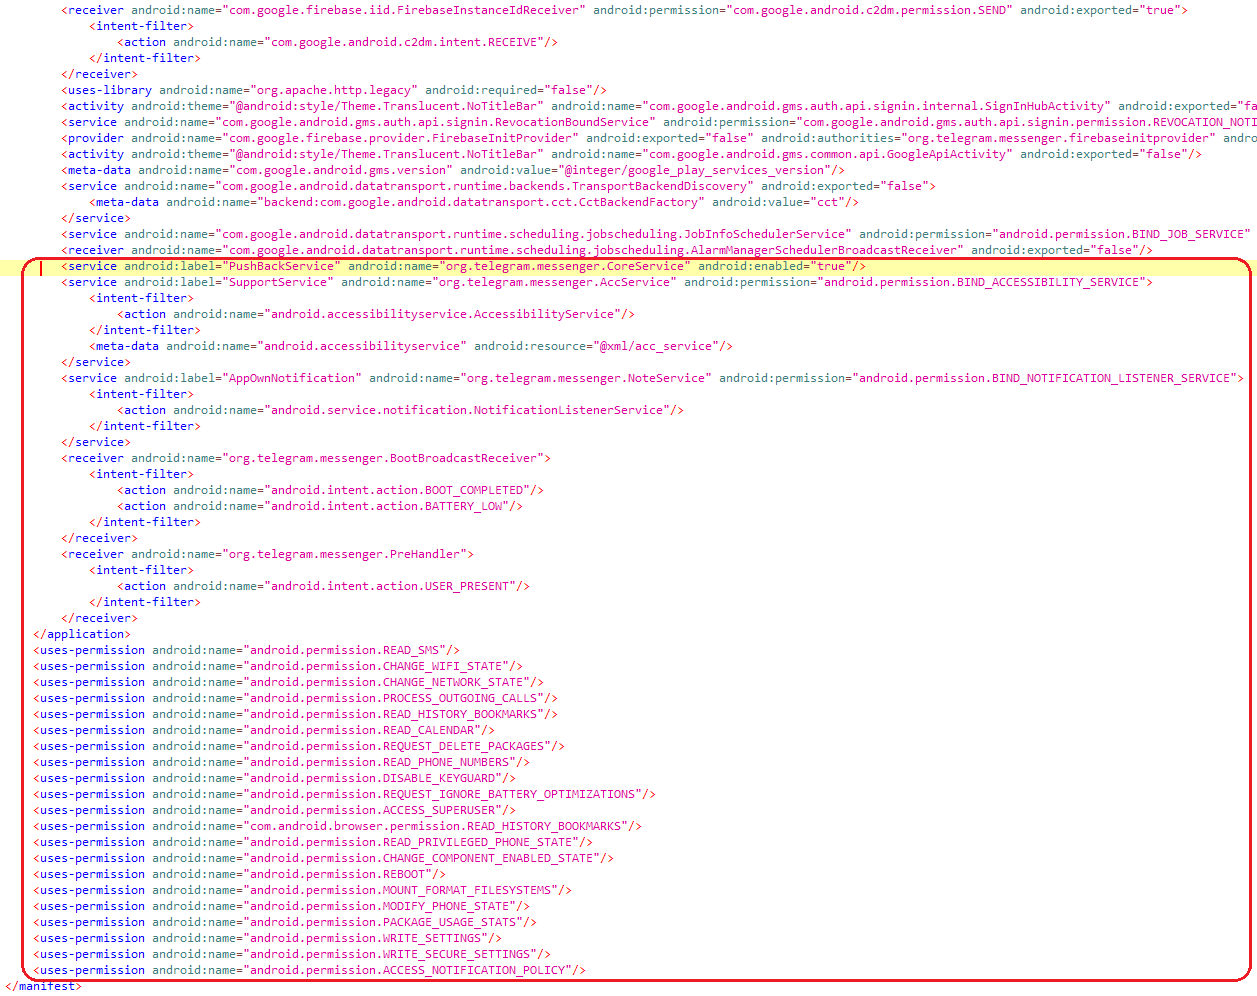Place cursor on org.telegram.messenger.NoteService

(586, 378)
